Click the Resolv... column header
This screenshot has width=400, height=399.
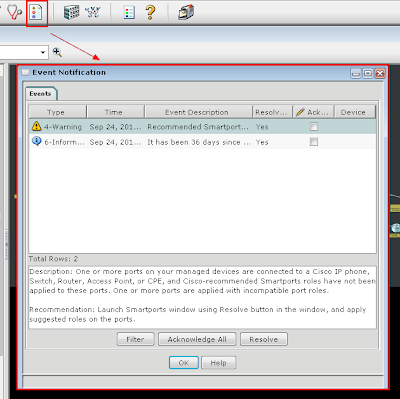tap(272, 112)
